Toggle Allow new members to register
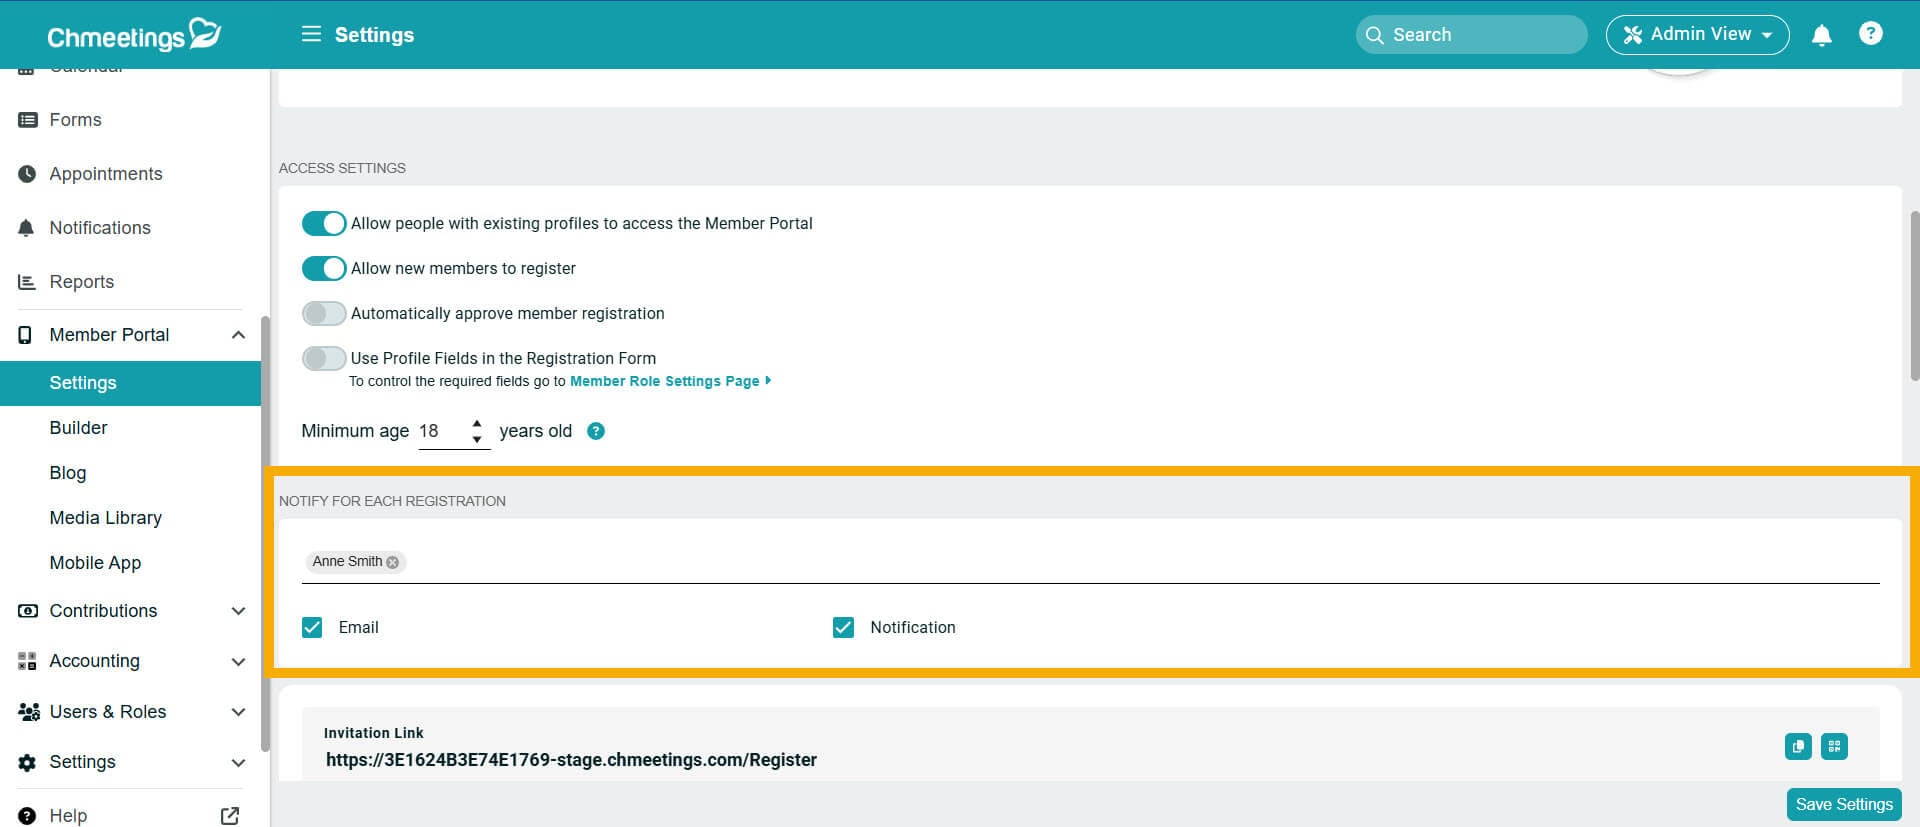Viewport: 1920px width, 827px height. (324, 268)
